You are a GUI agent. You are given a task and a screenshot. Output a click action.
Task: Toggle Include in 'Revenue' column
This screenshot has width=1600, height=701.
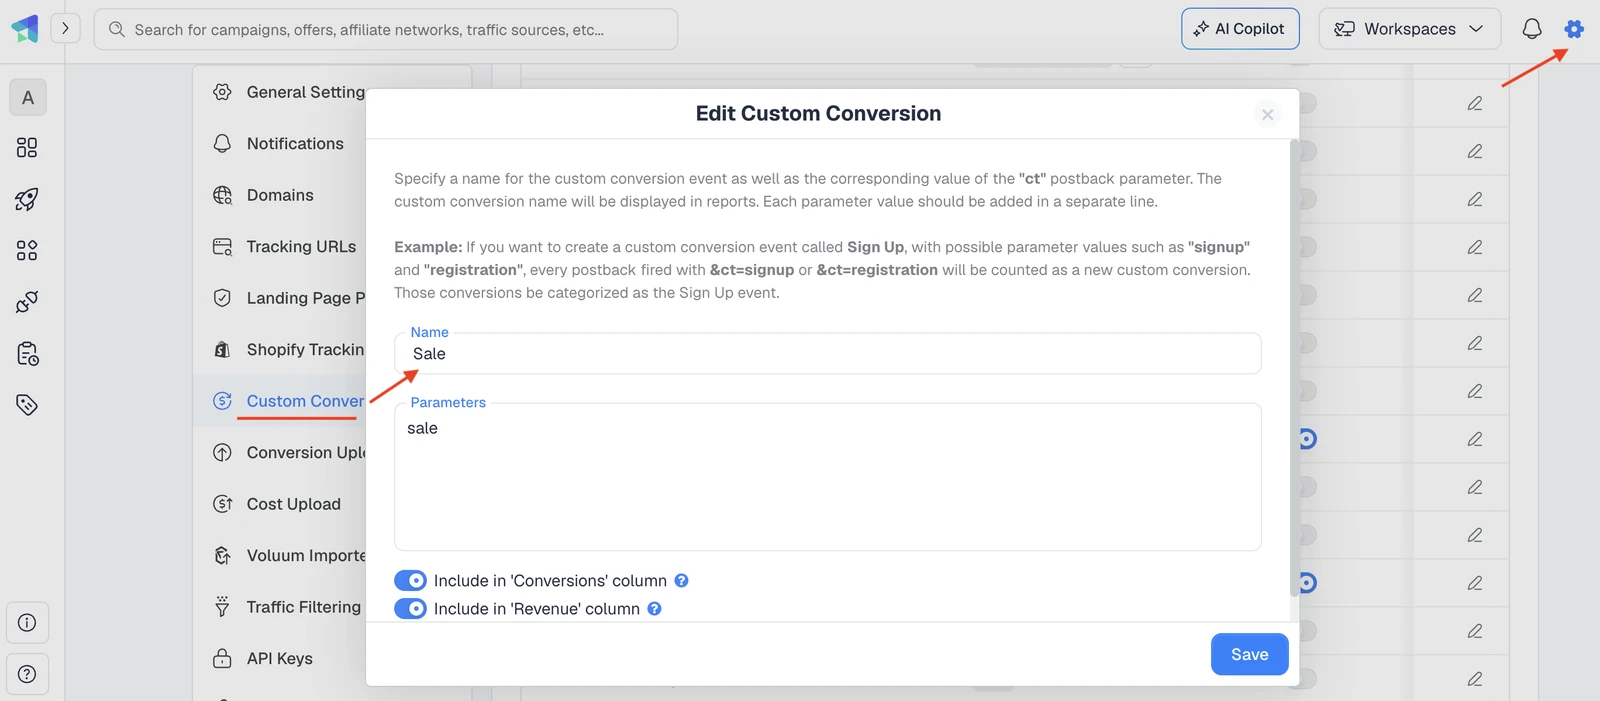[410, 609]
